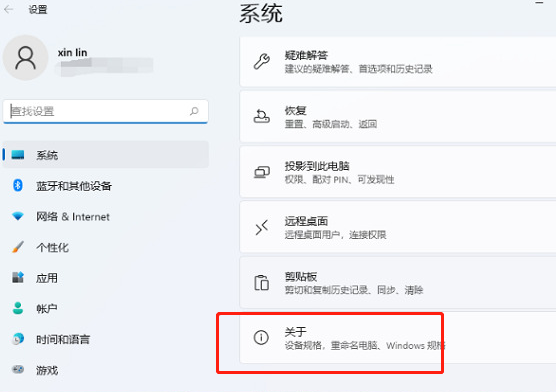Select the 系统 page heading
This screenshot has height=392, width=556.
[261, 13]
